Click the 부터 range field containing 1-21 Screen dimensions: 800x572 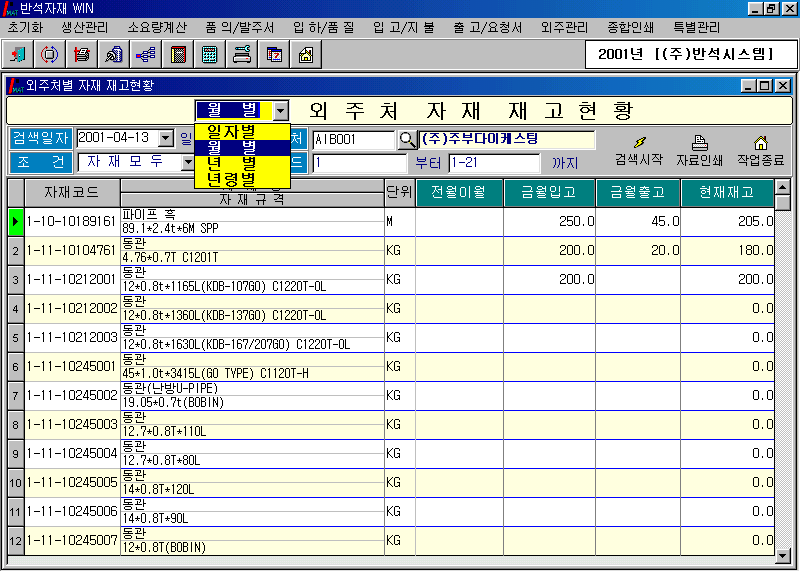pyautogui.click(x=493, y=162)
